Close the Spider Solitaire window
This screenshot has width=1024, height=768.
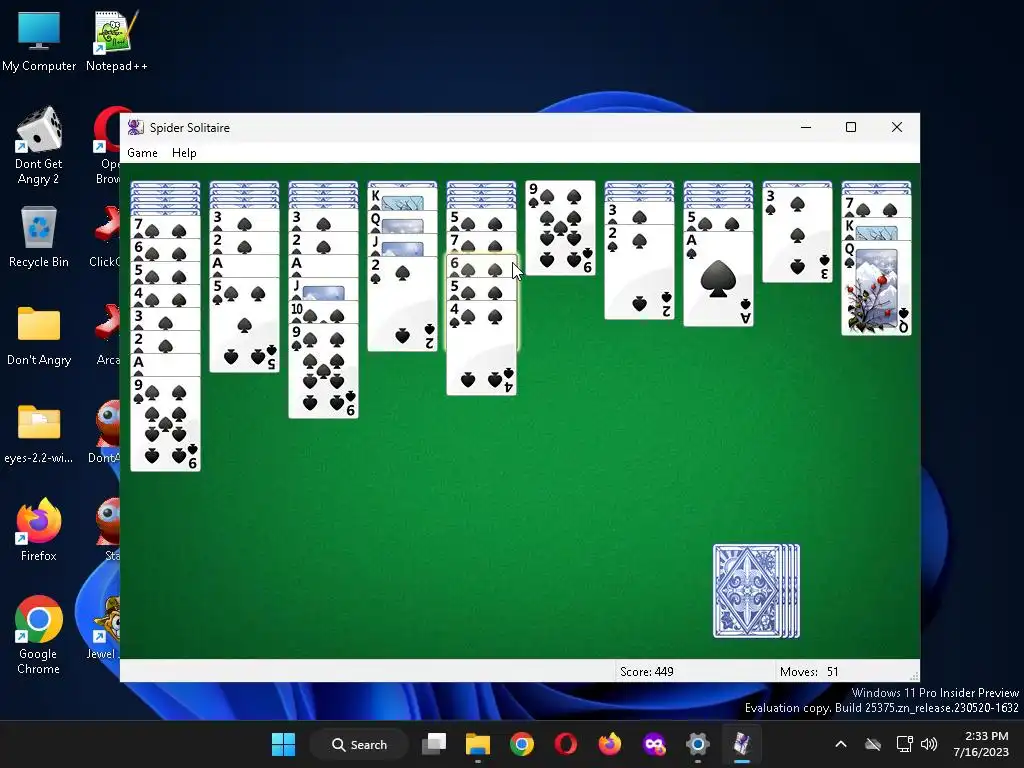point(897,127)
